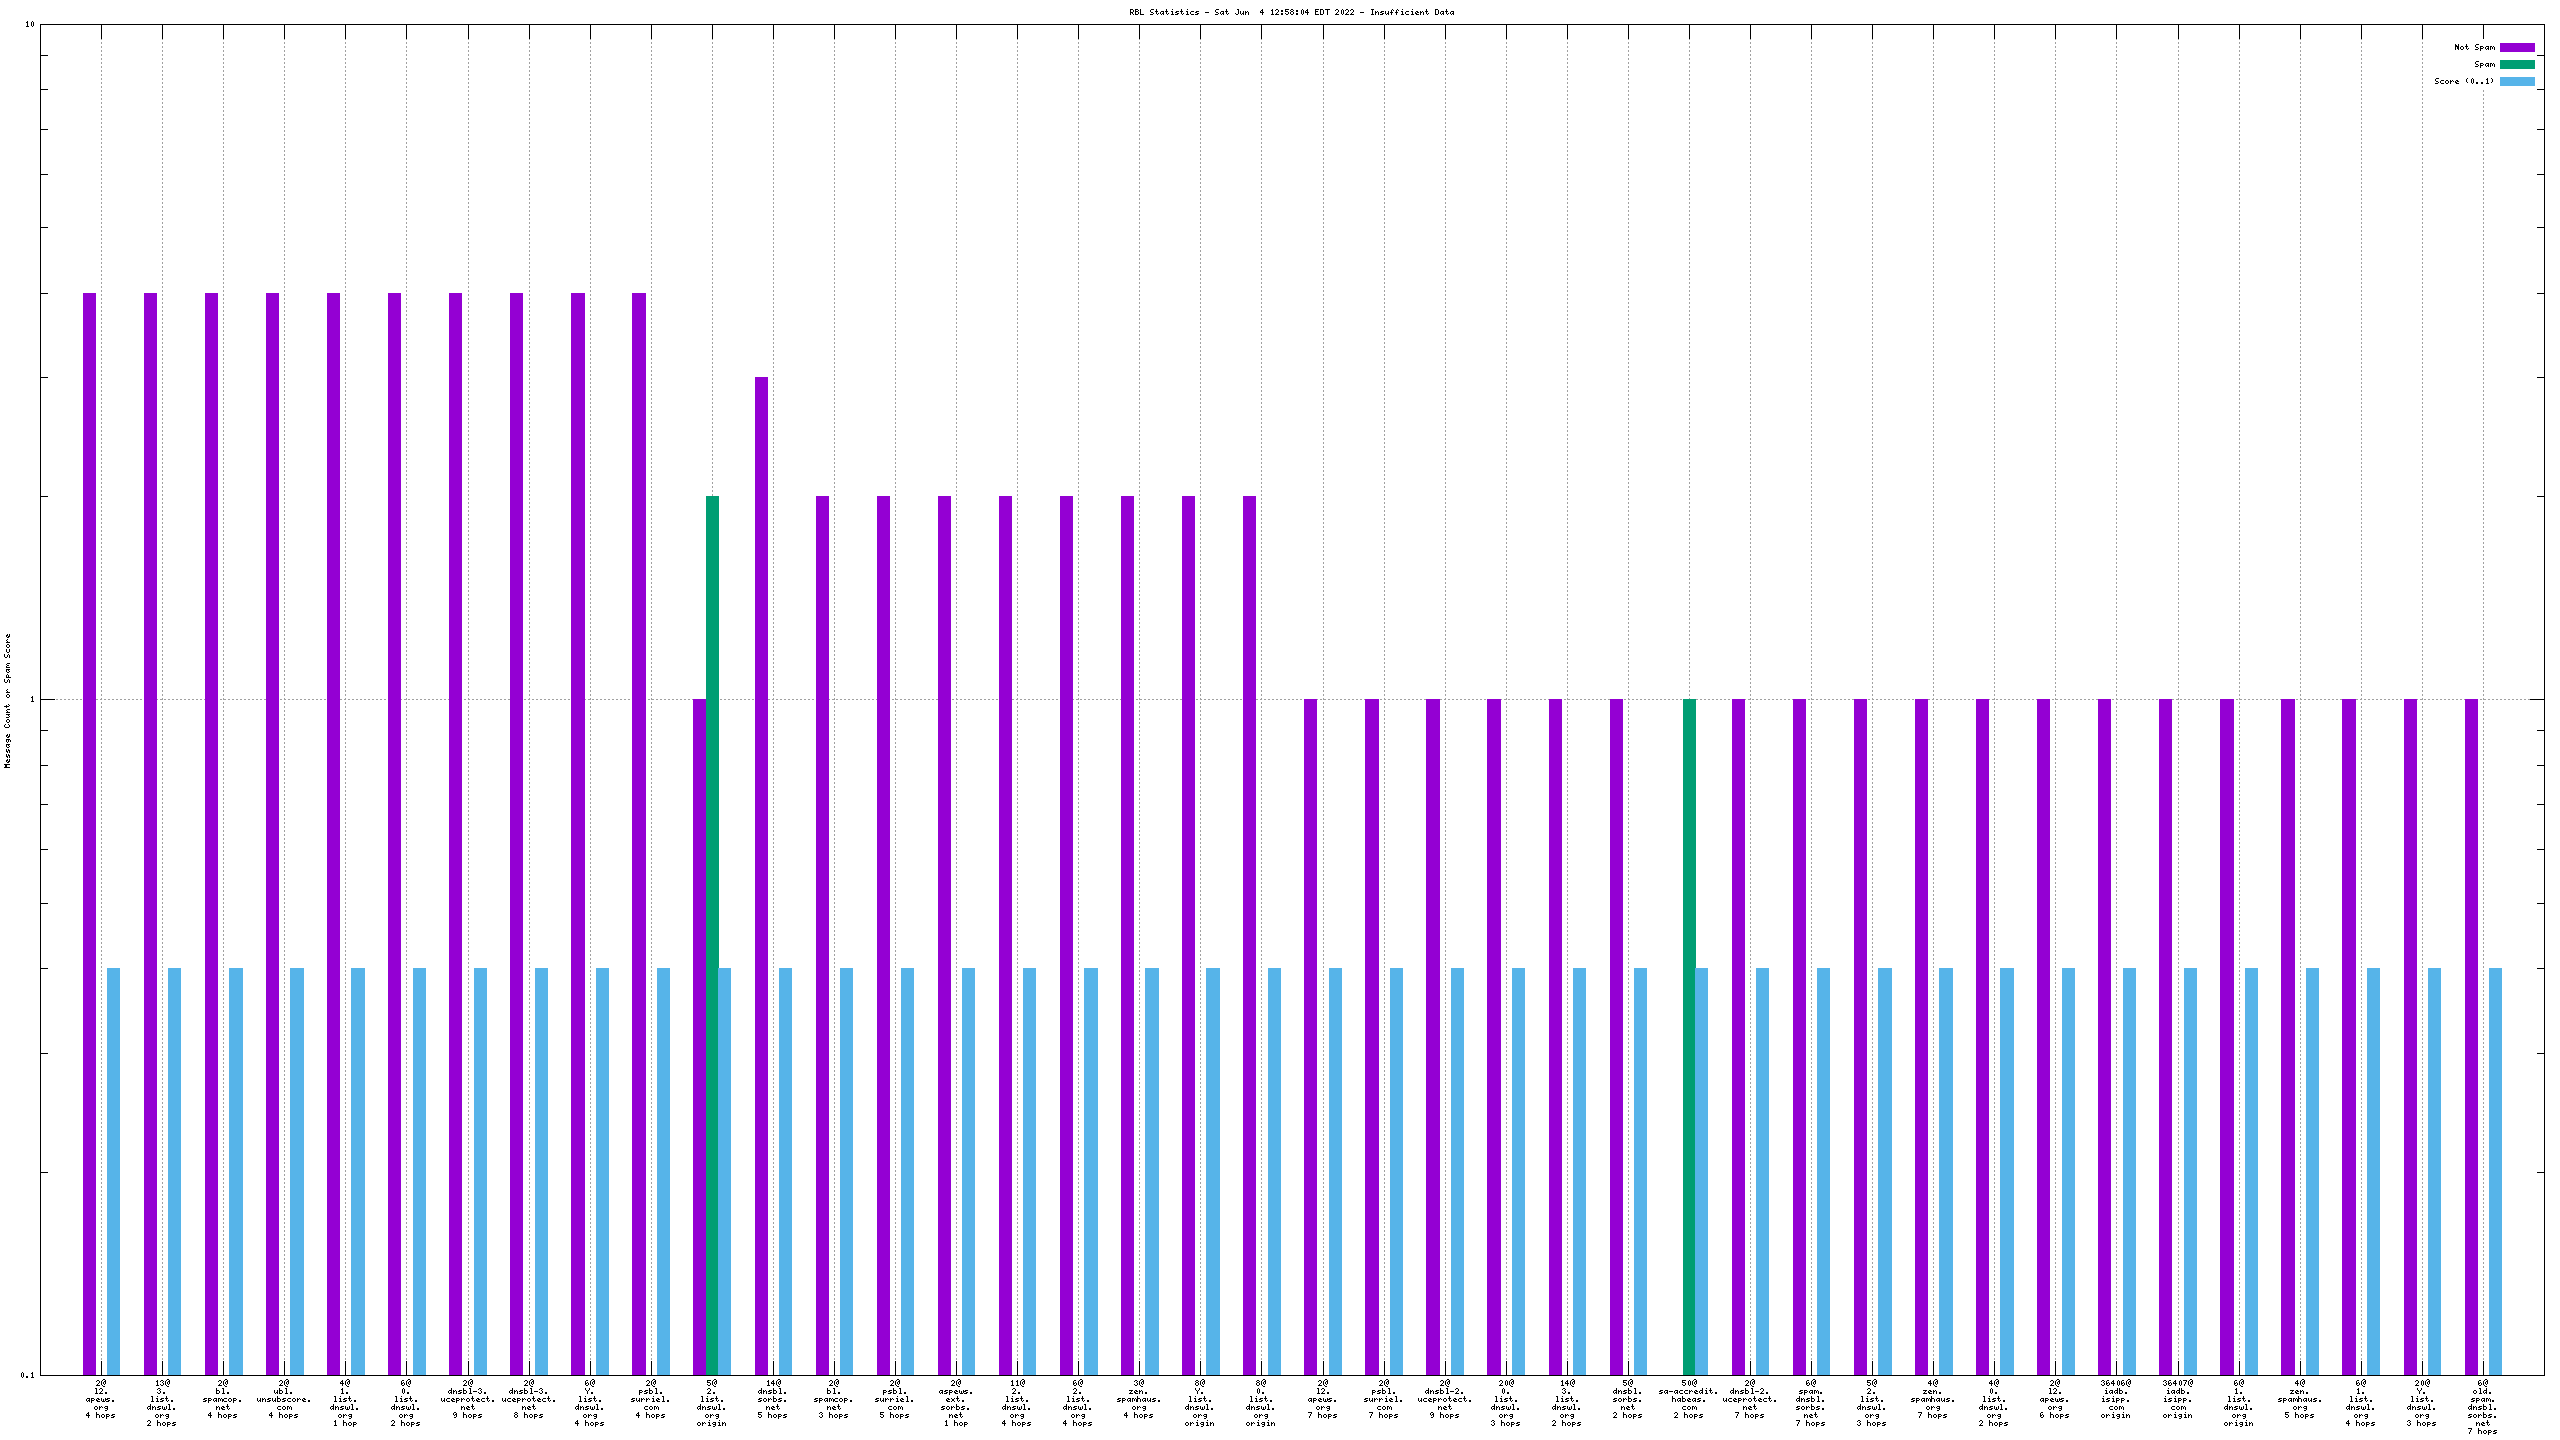2560x1440 pixels.
Task: Click the label "36406@ iadb.isipp.com origin"
Action: [2116, 1399]
